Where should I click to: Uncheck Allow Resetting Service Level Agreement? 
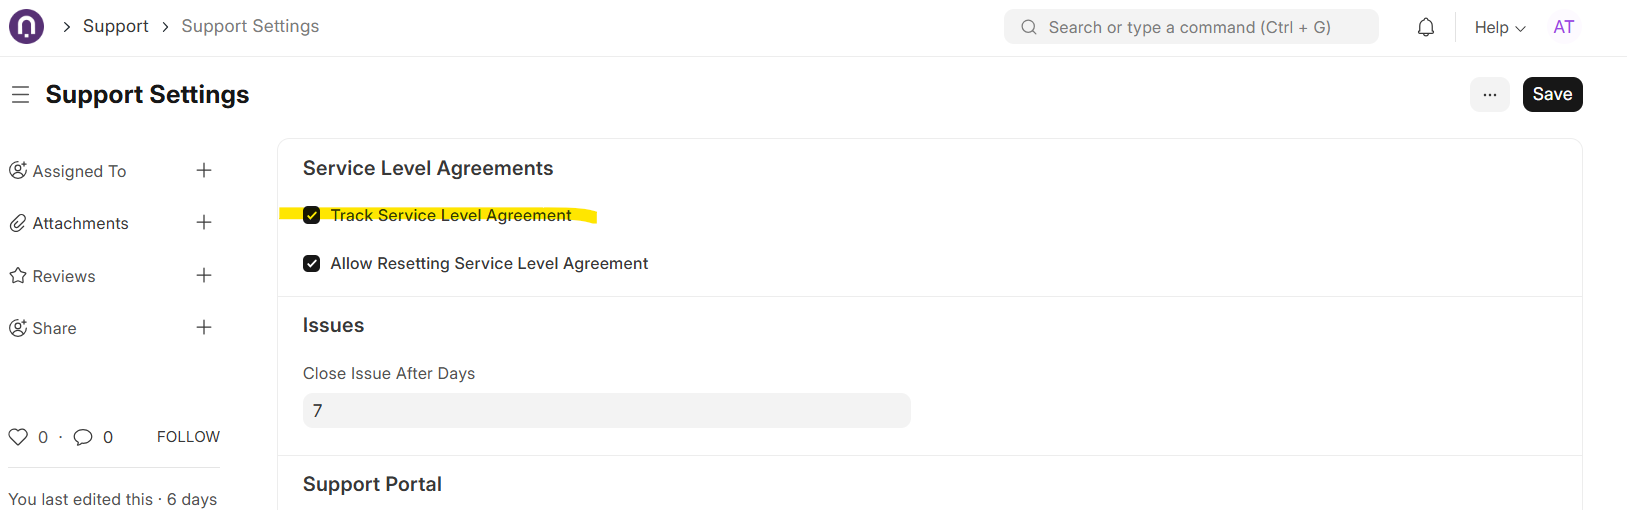[x=312, y=263]
